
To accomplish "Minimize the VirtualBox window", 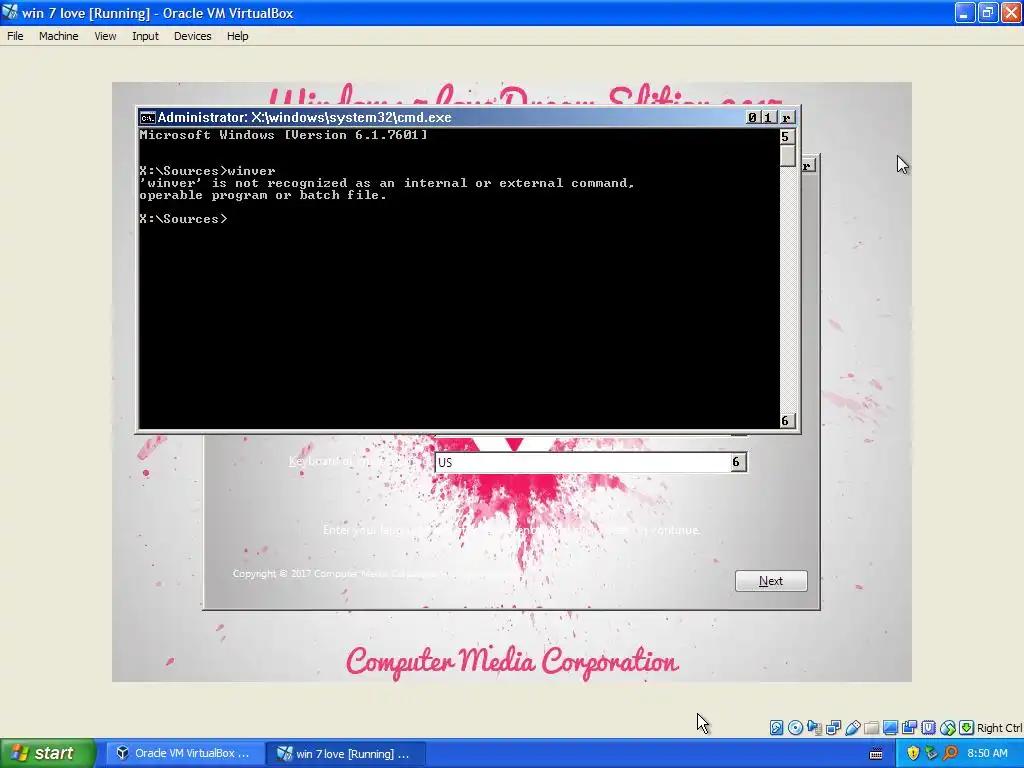I will (x=965, y=12).
